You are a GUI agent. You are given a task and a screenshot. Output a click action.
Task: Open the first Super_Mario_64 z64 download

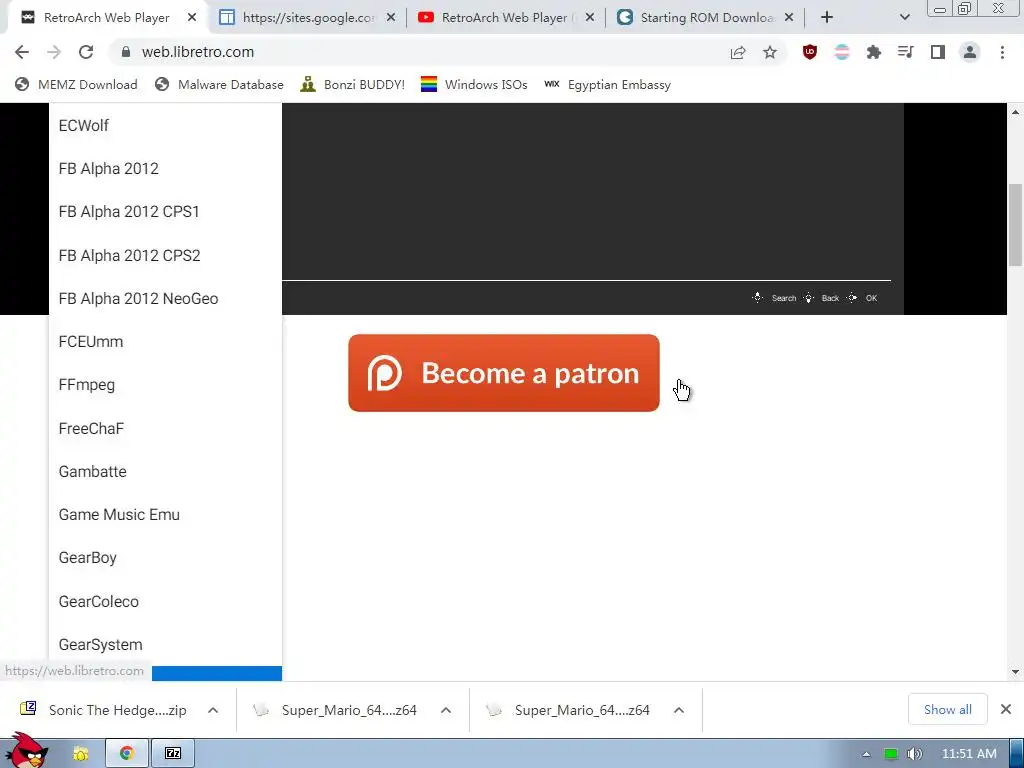336,710
